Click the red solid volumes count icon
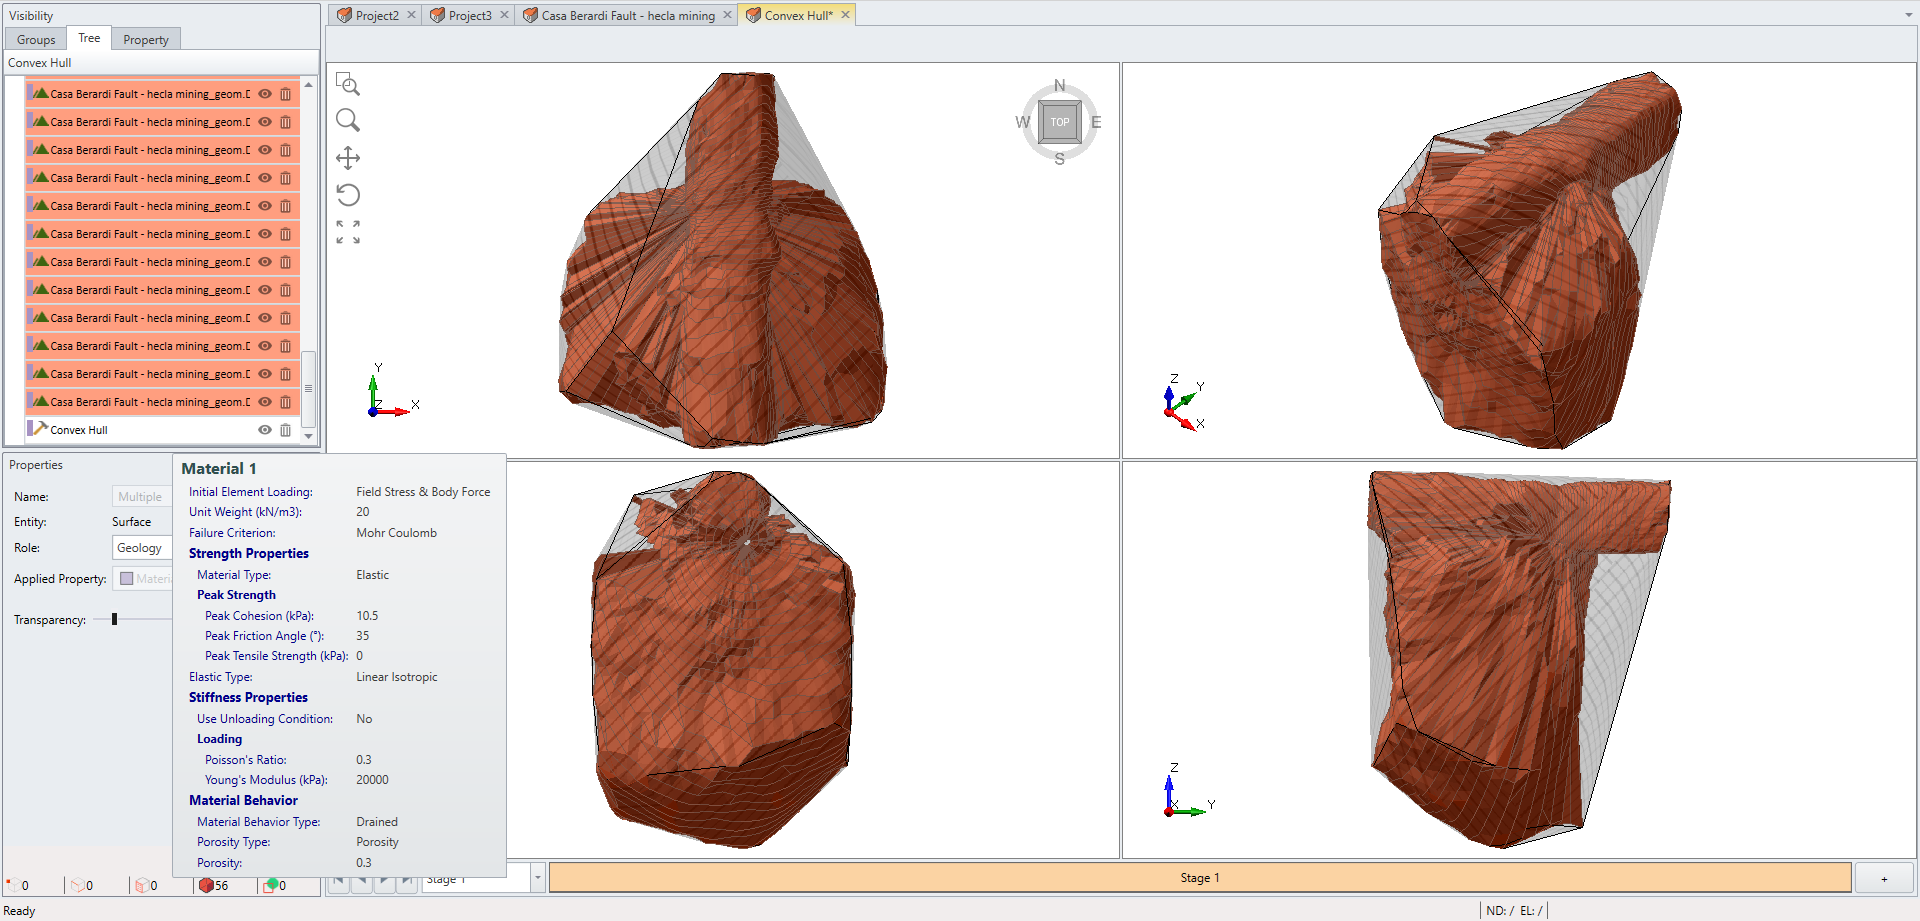 click(206, 885)
